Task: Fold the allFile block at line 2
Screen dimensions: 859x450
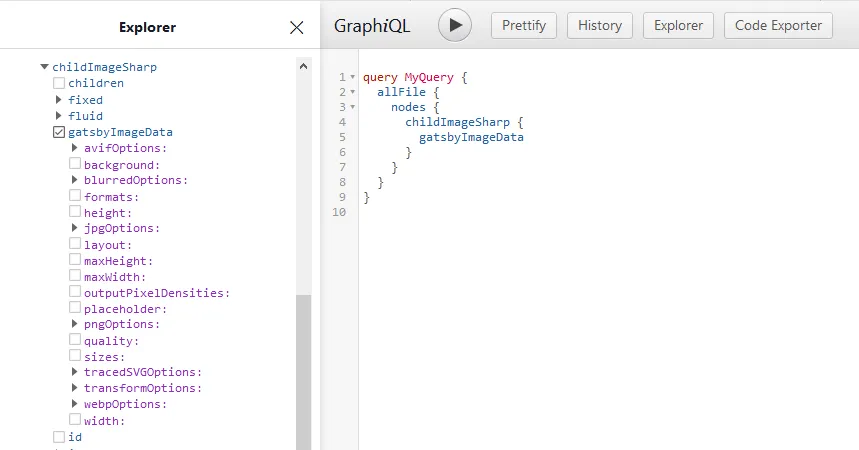Action: tap(353, 92)
